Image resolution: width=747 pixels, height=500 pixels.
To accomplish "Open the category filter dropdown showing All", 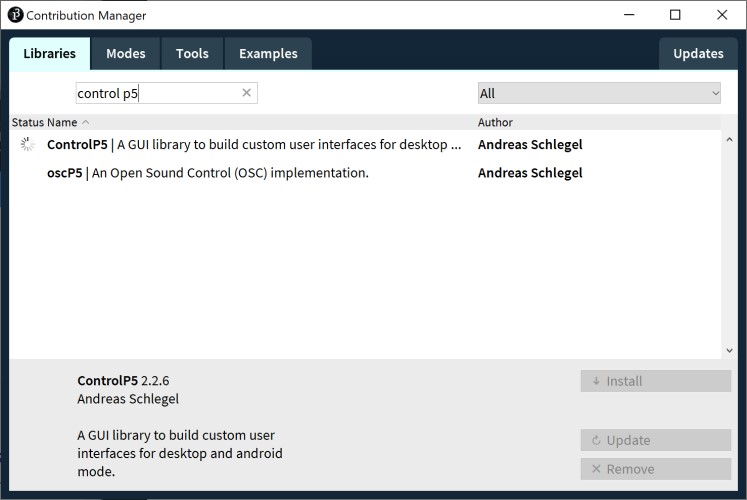I will (x=599, y=93).
